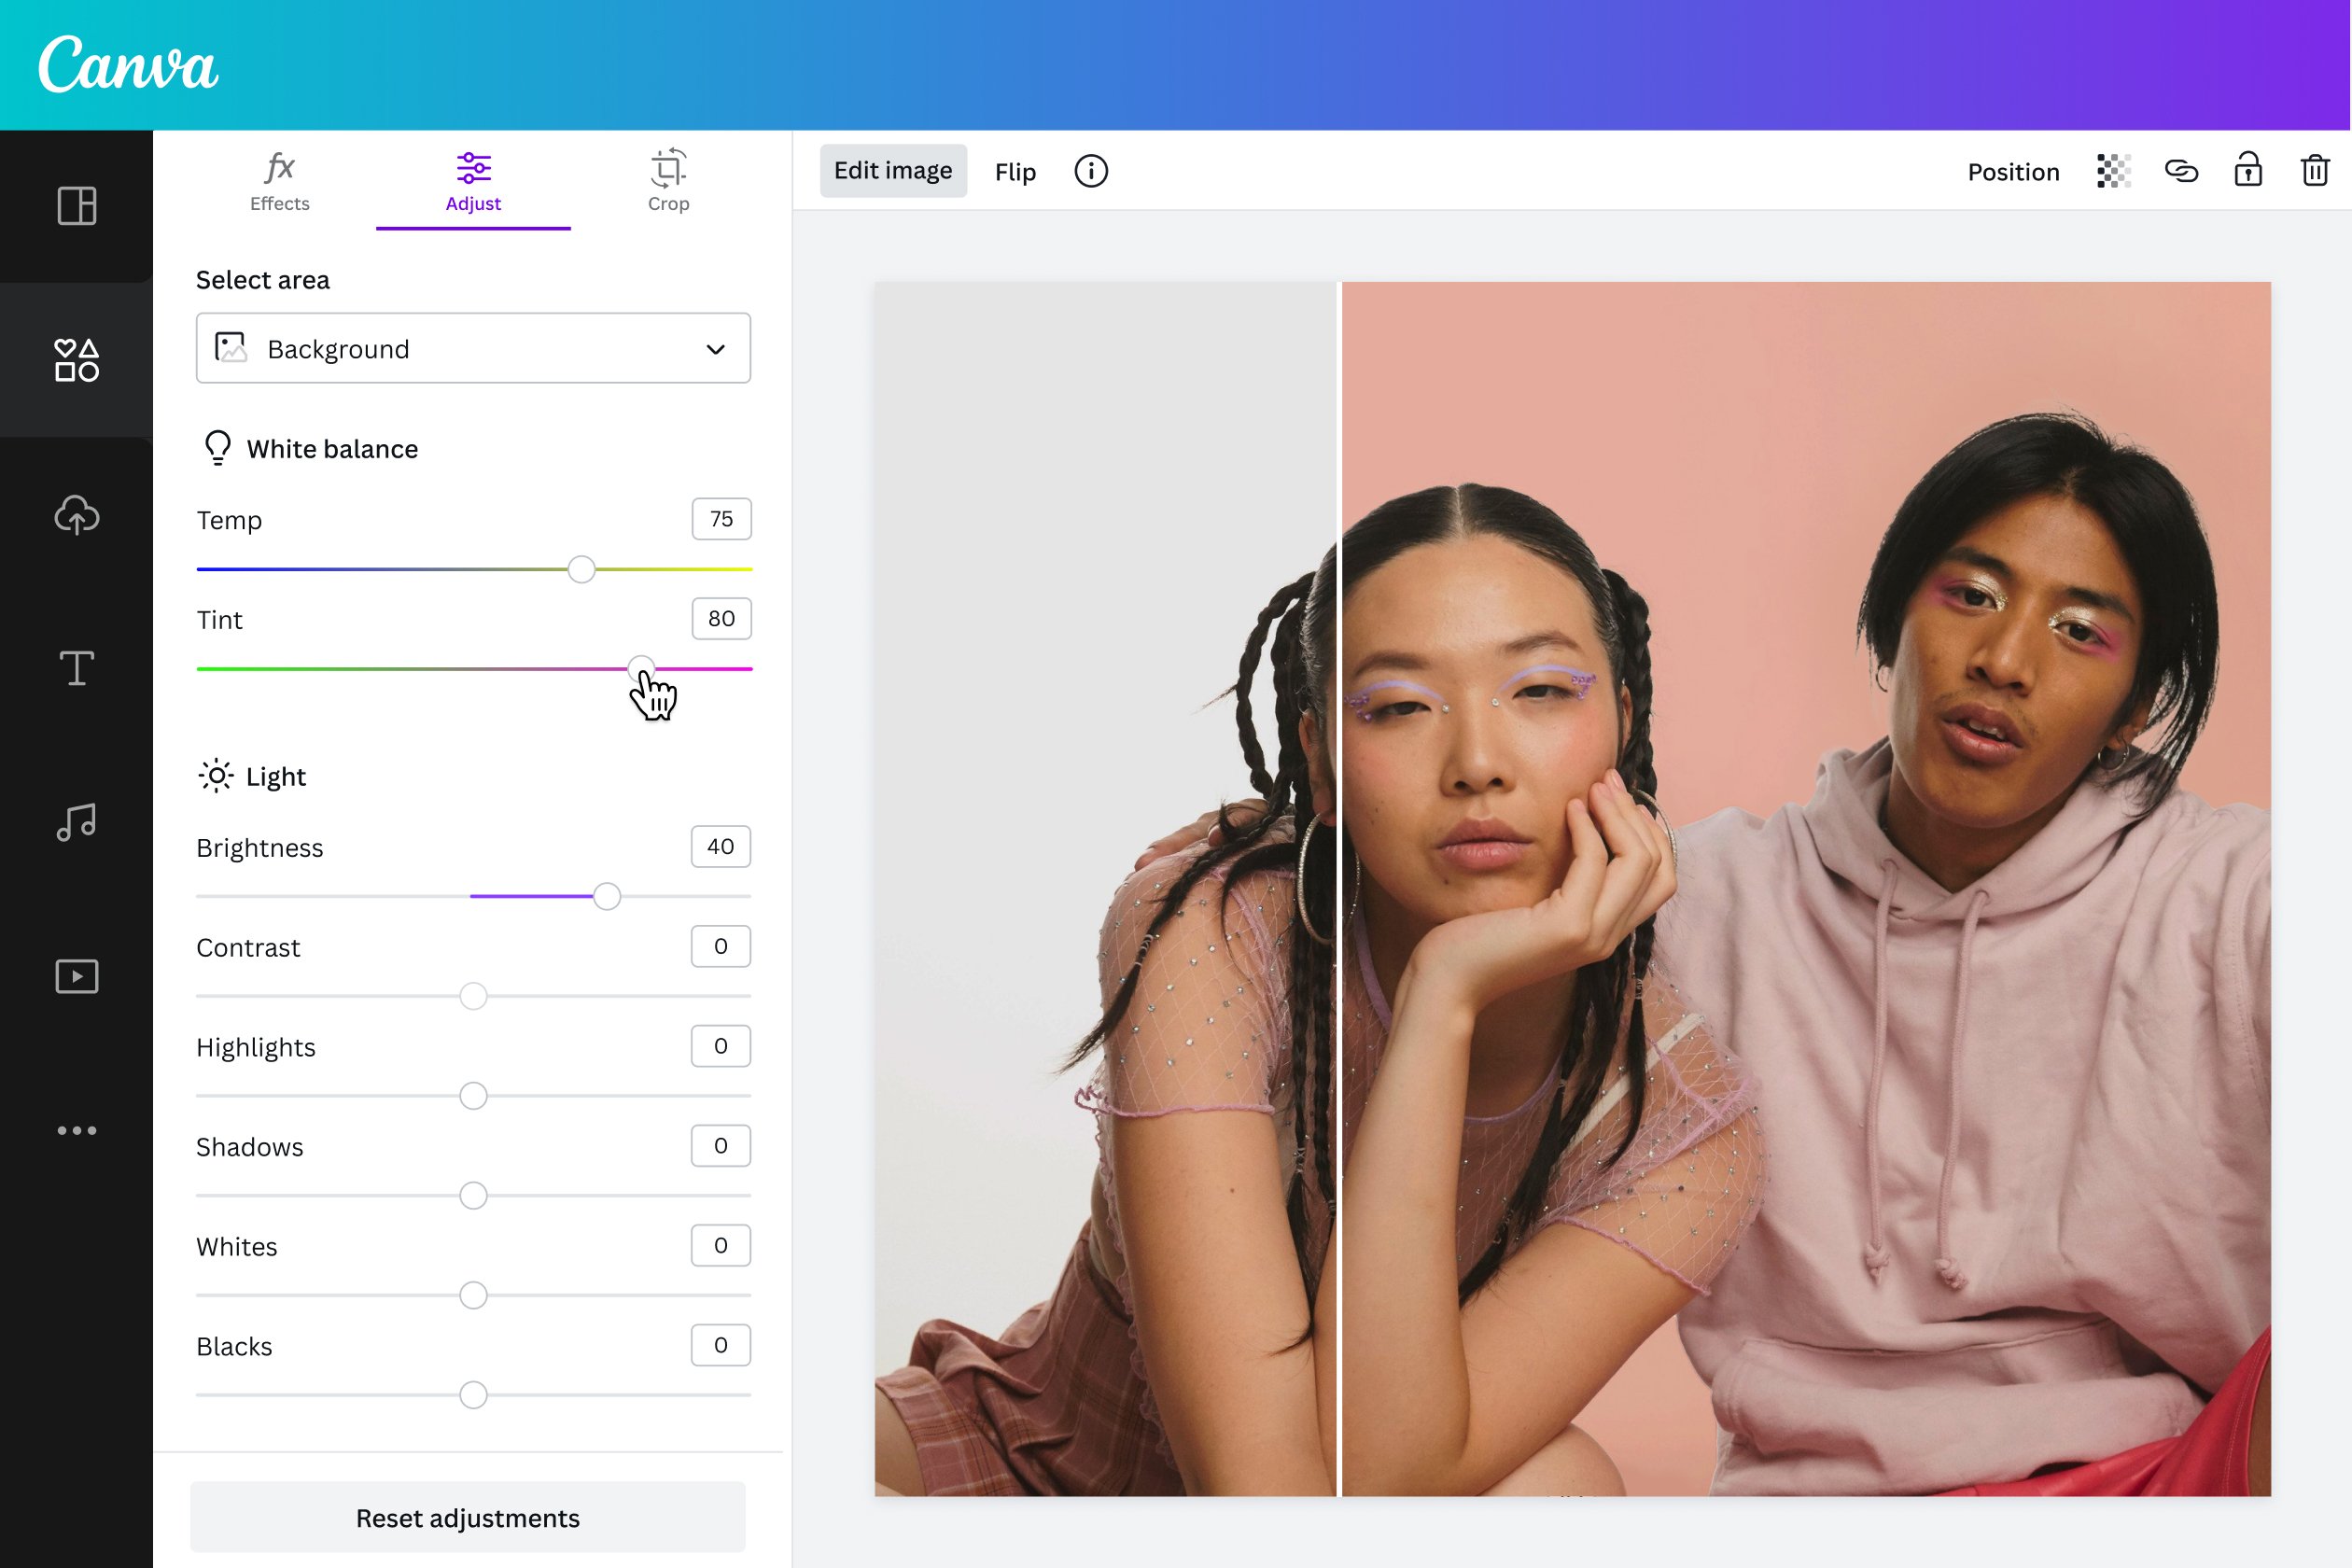The width and height of the screenshot is (2352, 1568).
Task: Click the grid/mosaic icon in toolbar
Action: (2112, 170)
